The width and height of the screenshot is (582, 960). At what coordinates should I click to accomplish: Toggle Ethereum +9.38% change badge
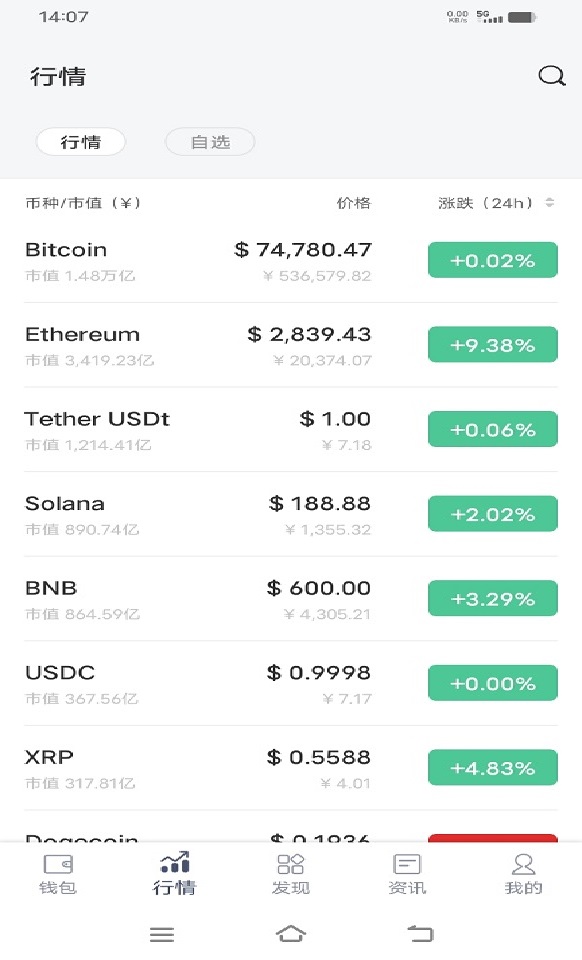click(493, 345)
